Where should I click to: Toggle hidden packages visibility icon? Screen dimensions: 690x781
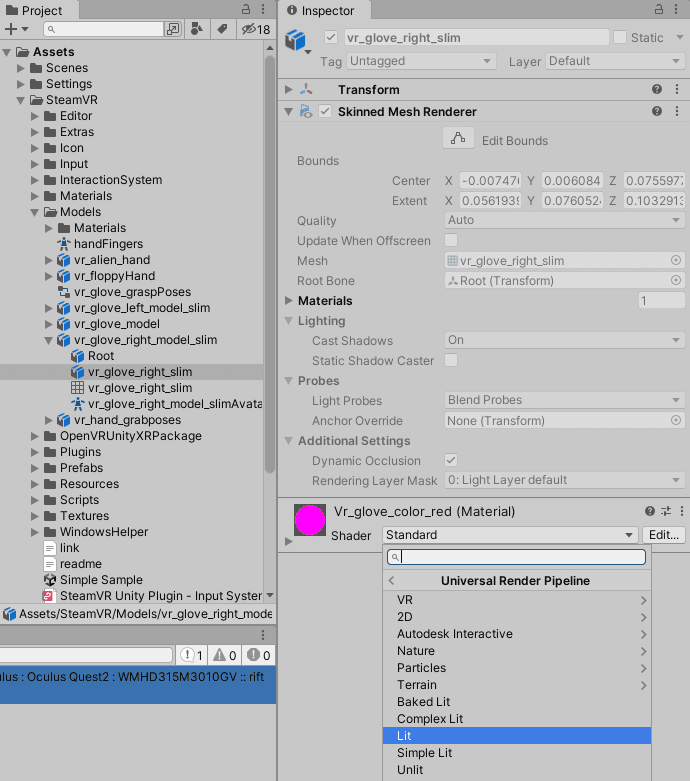[255, 29]
